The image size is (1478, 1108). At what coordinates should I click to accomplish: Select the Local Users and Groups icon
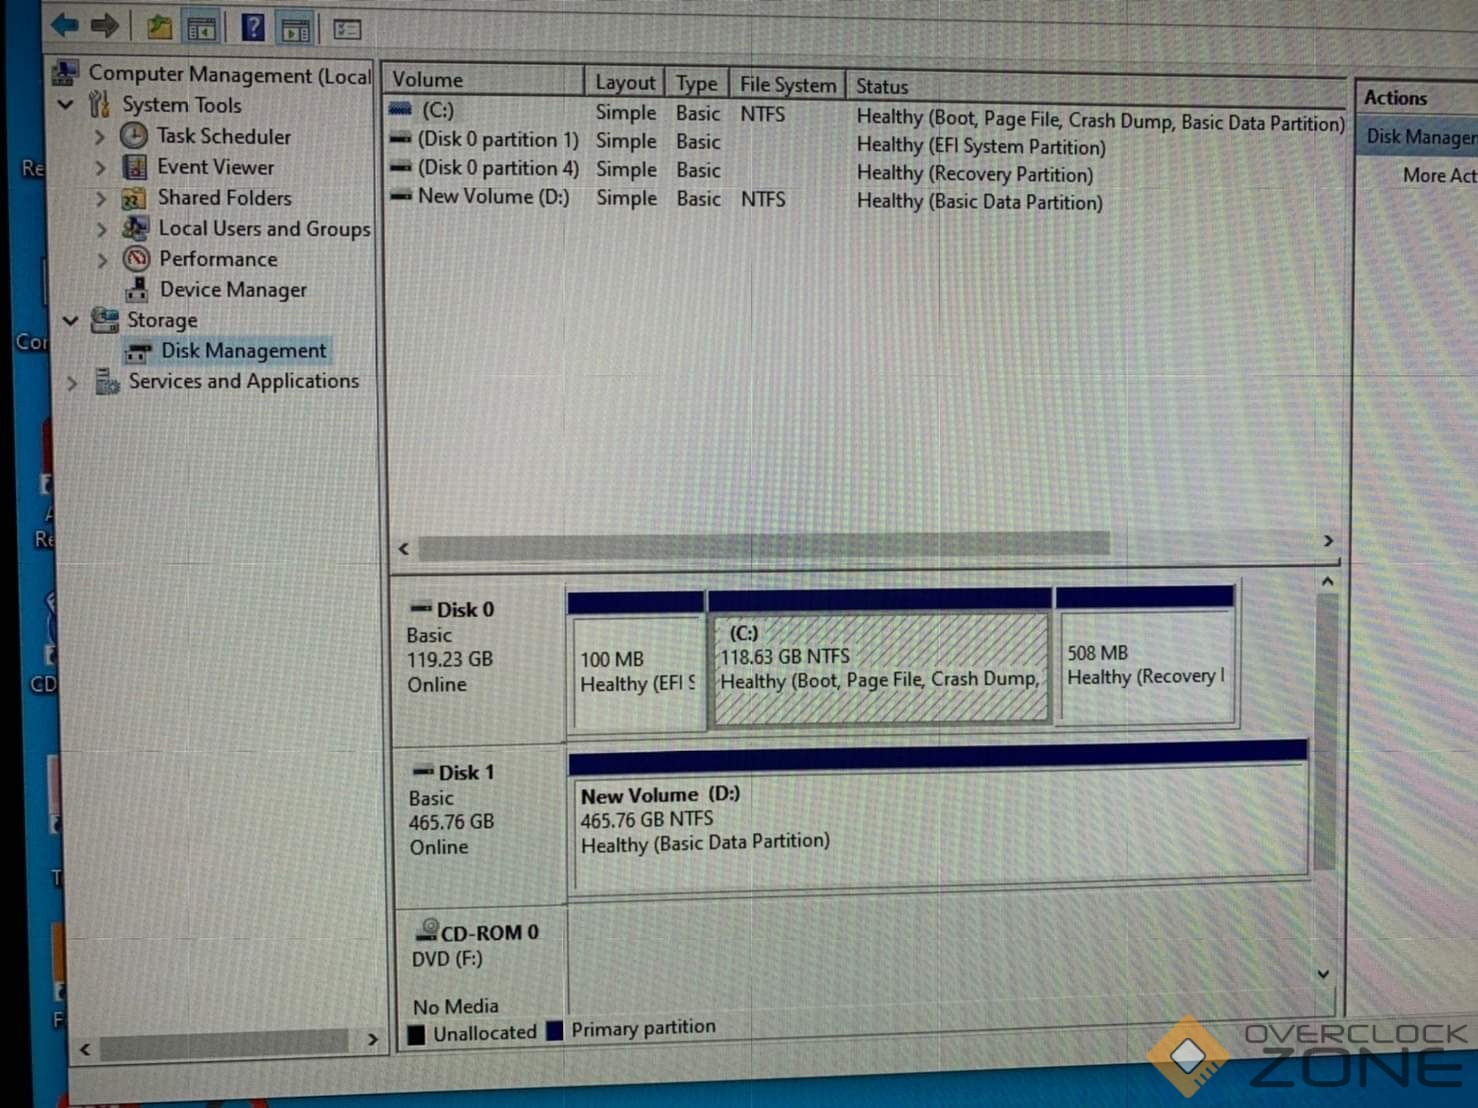[x=135, y=228]
